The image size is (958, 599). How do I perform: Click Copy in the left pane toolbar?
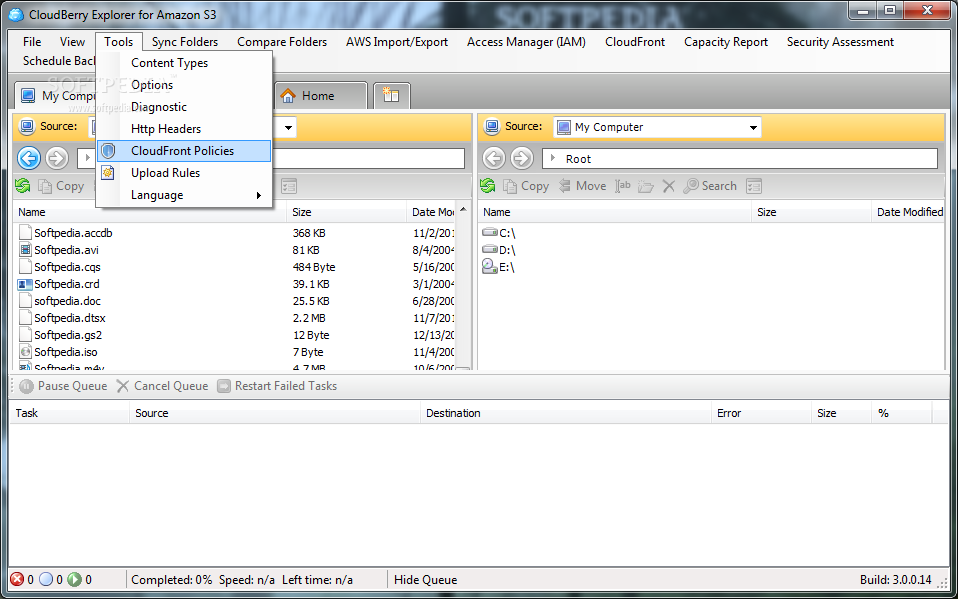point(60,186)
